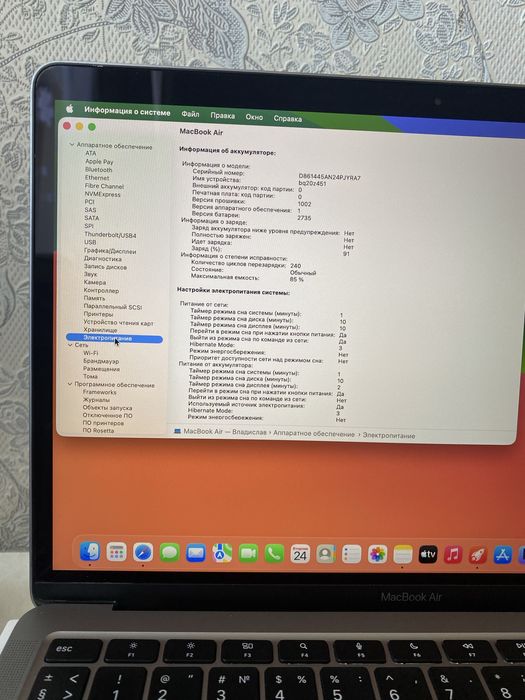The height and width of the screenshot is (700, 525).
Task: Open the App Store from dock
Action: coord(503,555)
